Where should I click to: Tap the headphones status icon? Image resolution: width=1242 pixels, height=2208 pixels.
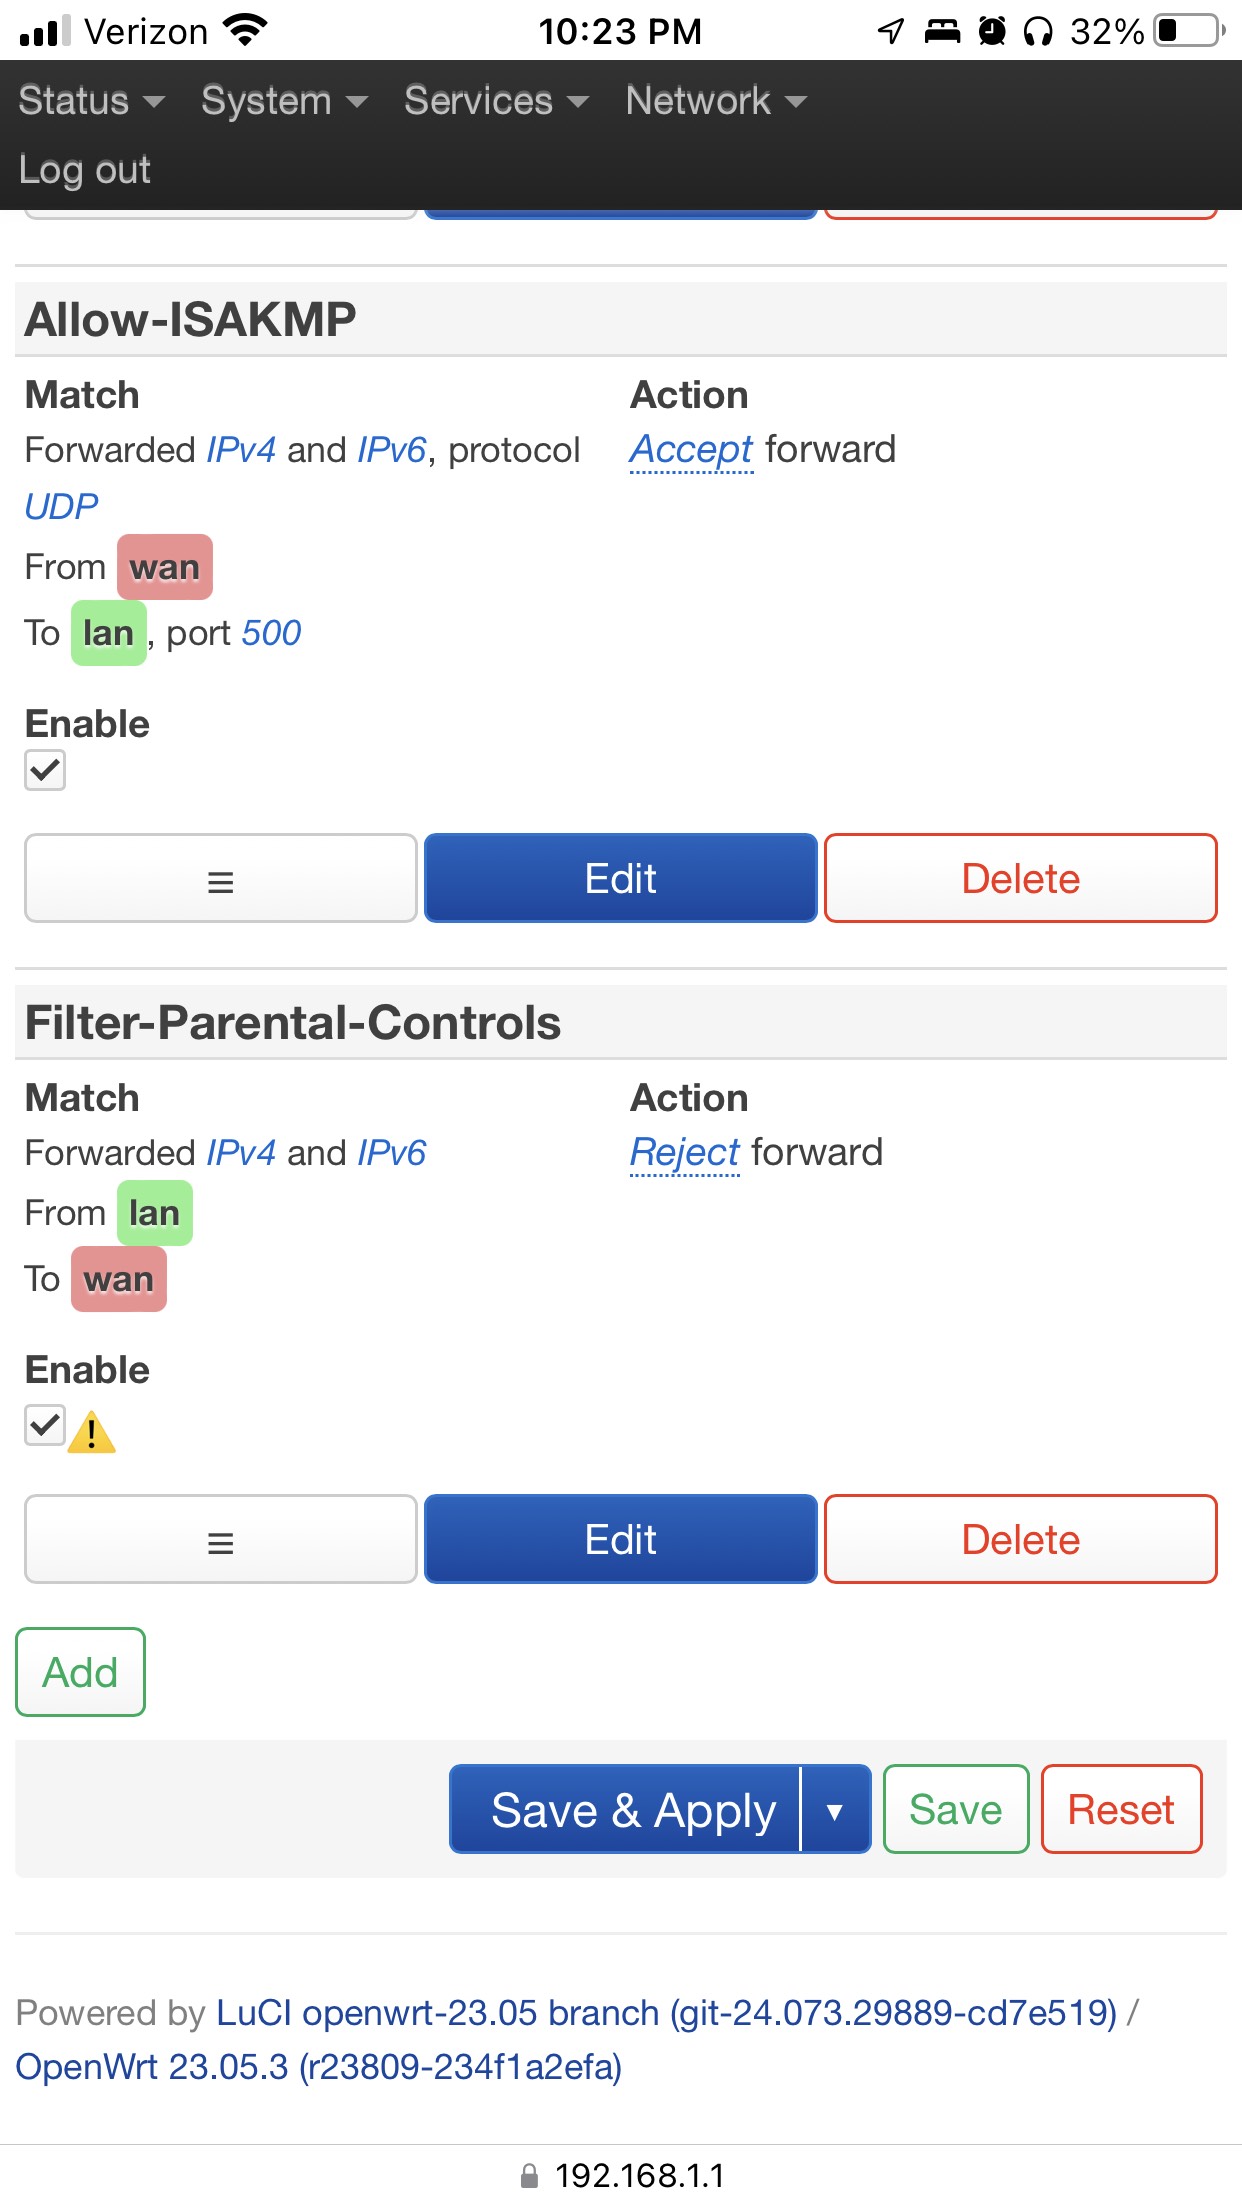(1038, 32)
